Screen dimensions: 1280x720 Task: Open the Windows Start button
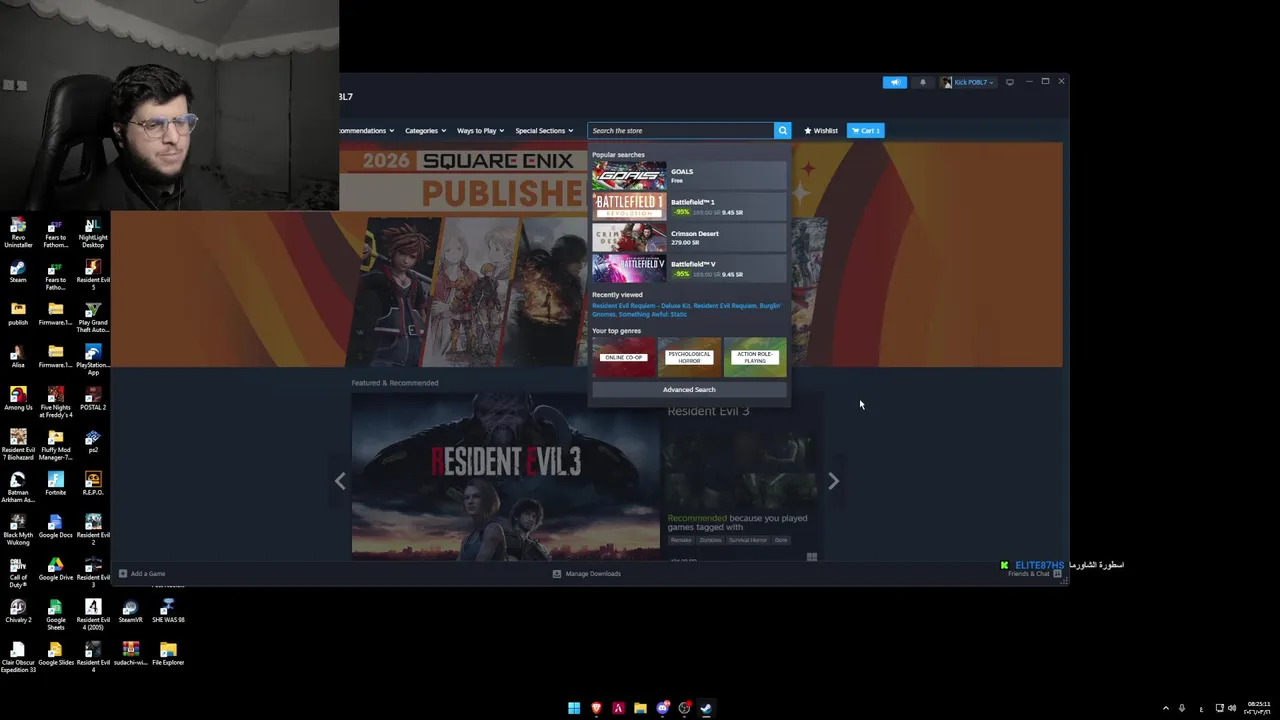(574, 708)
